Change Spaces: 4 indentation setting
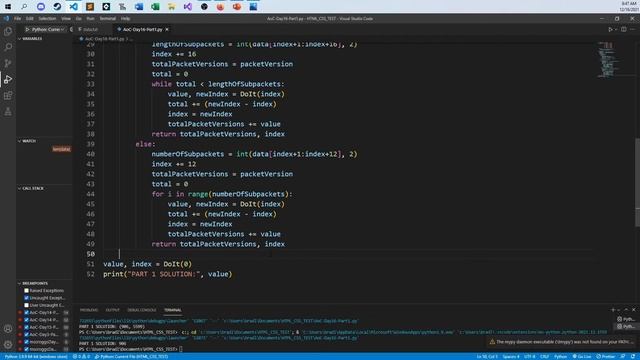Image resolution: width=640 pixels, height=360 pixels. [511, 356]
